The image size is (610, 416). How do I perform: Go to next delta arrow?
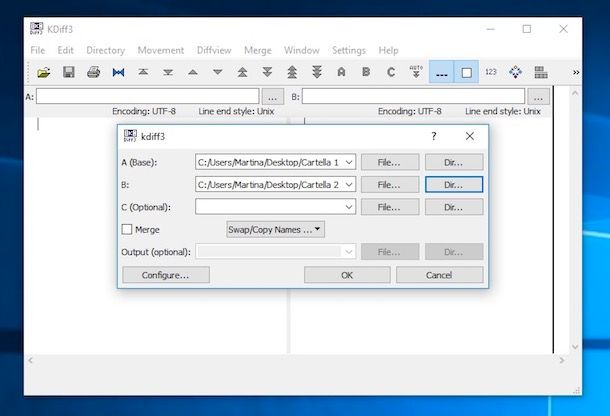tap(218, 72)
